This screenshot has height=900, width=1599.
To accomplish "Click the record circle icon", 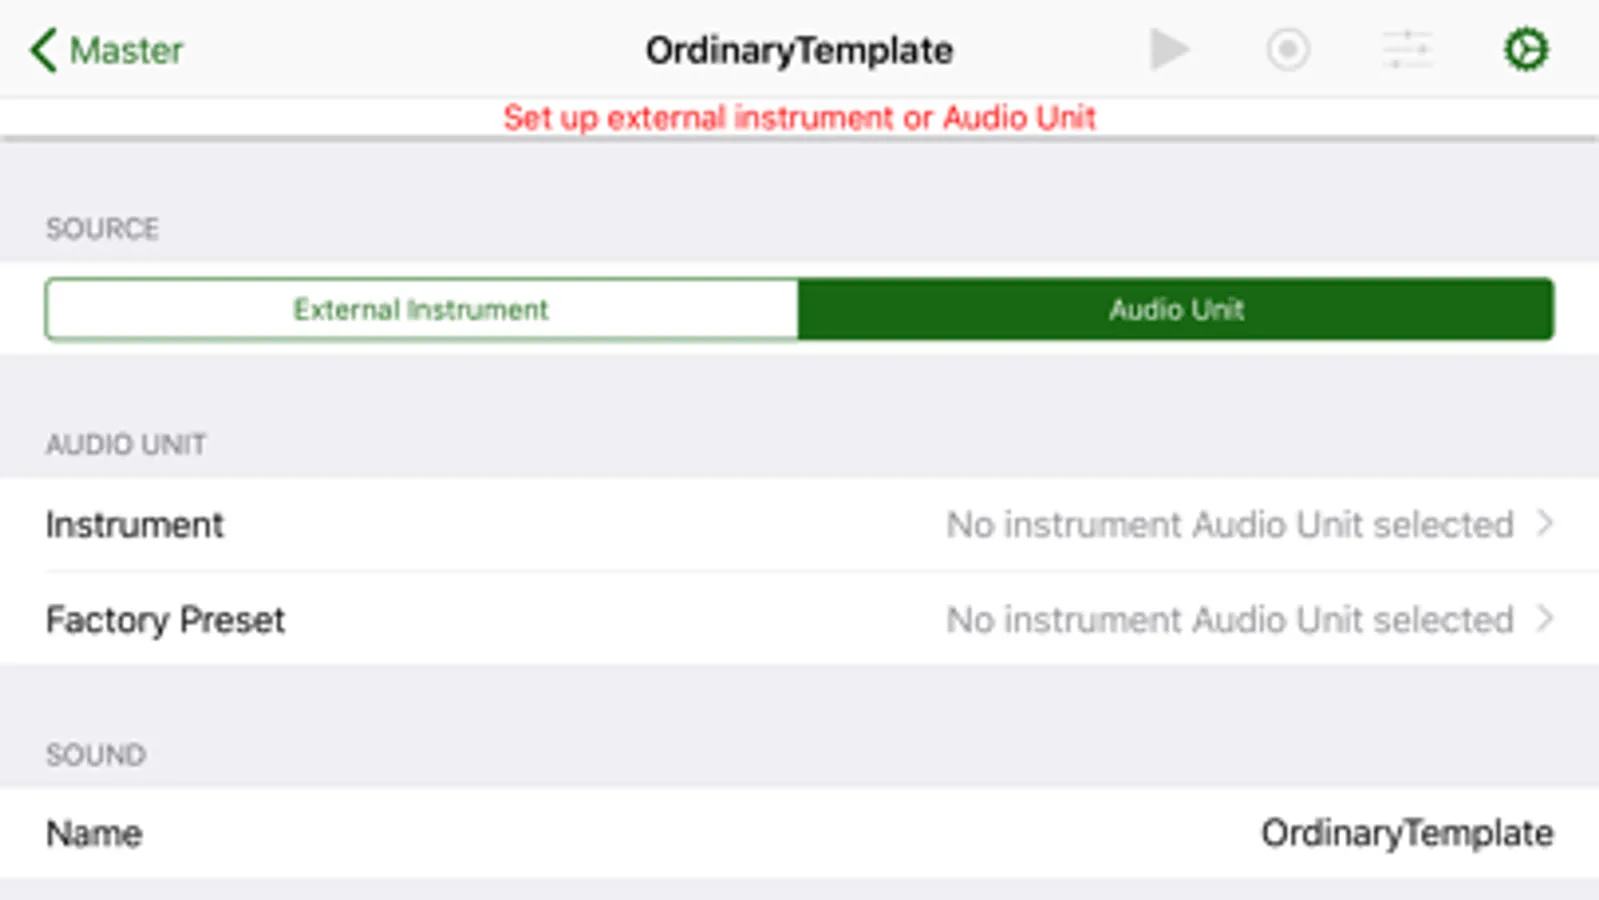I will [x=1288, y=50].
